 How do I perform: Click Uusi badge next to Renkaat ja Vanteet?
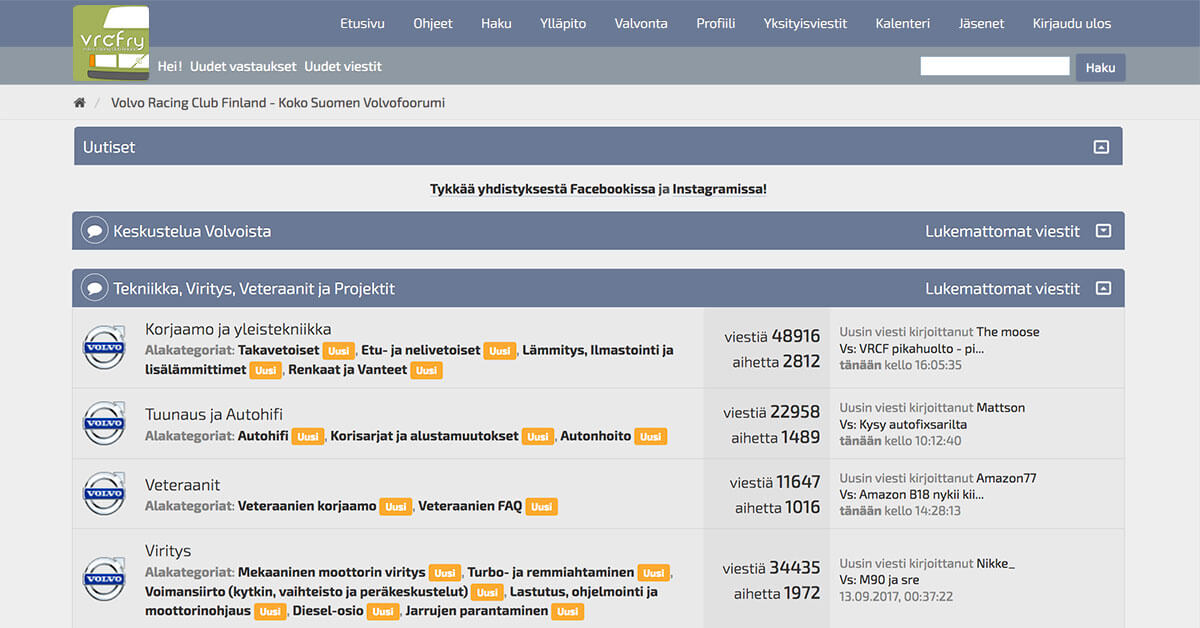[427, 370]
